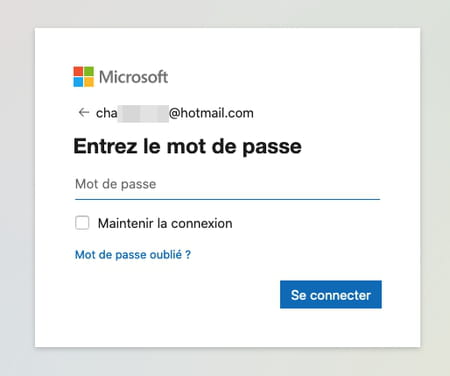This screenshot has width=450, height=376.
Task: Click the back arrow beside the email
Action: click(x=84, y=113)
